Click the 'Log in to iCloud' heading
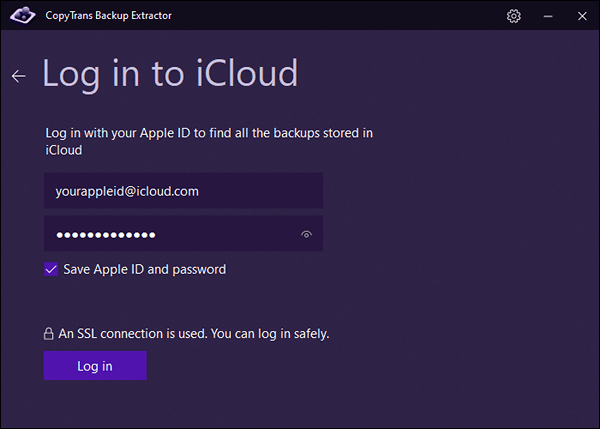Viewport: 600px width, 429px height. 170,74
